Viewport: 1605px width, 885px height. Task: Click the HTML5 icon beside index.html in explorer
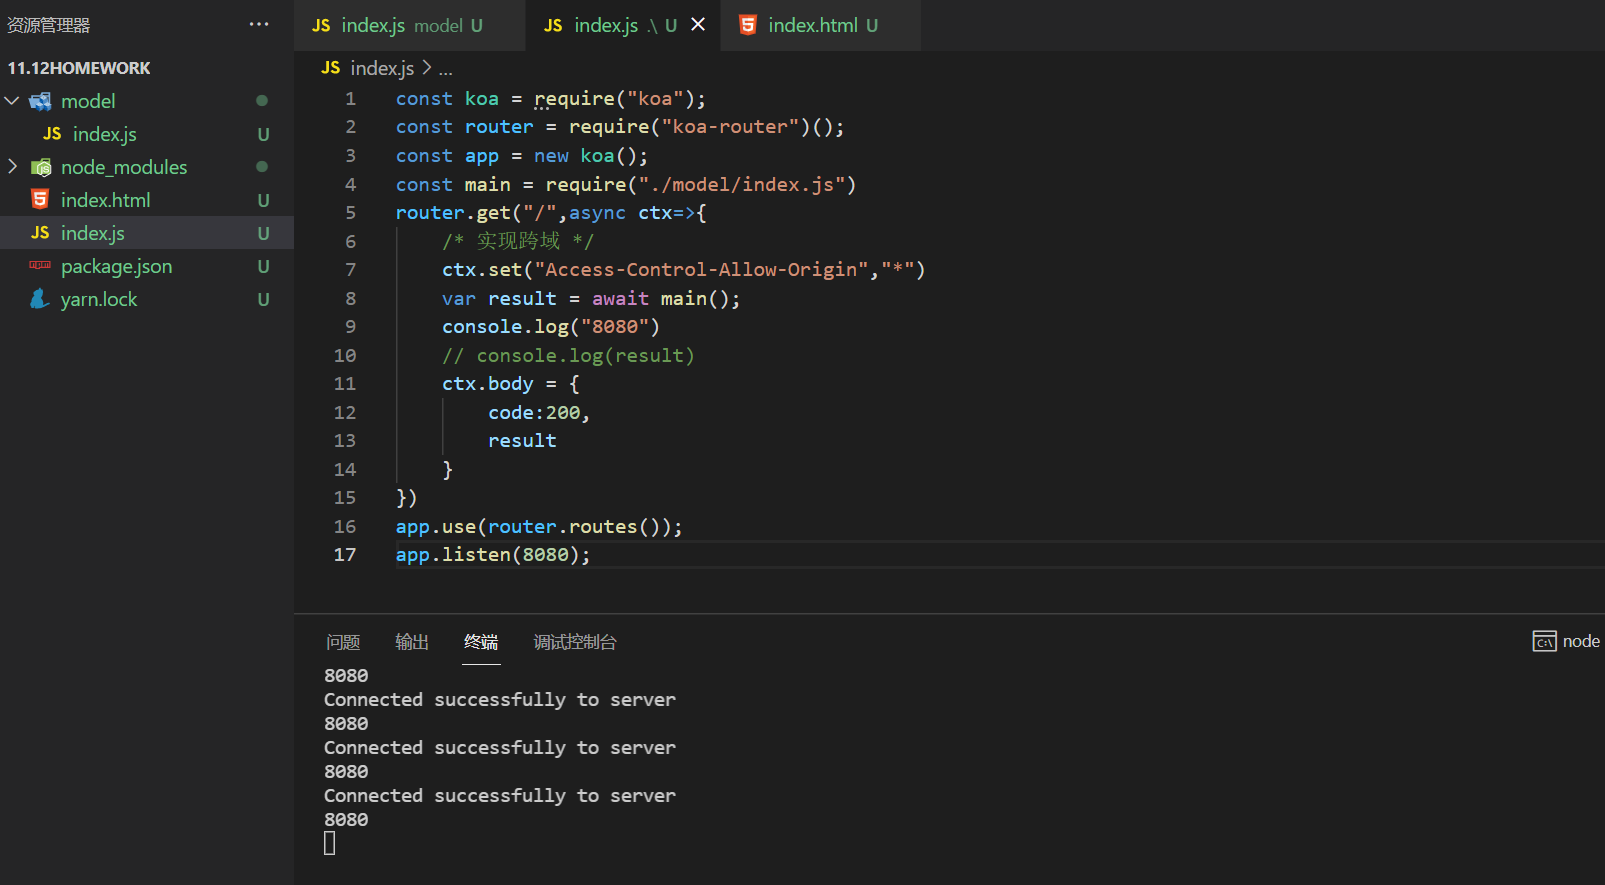(x=40, y=200)
